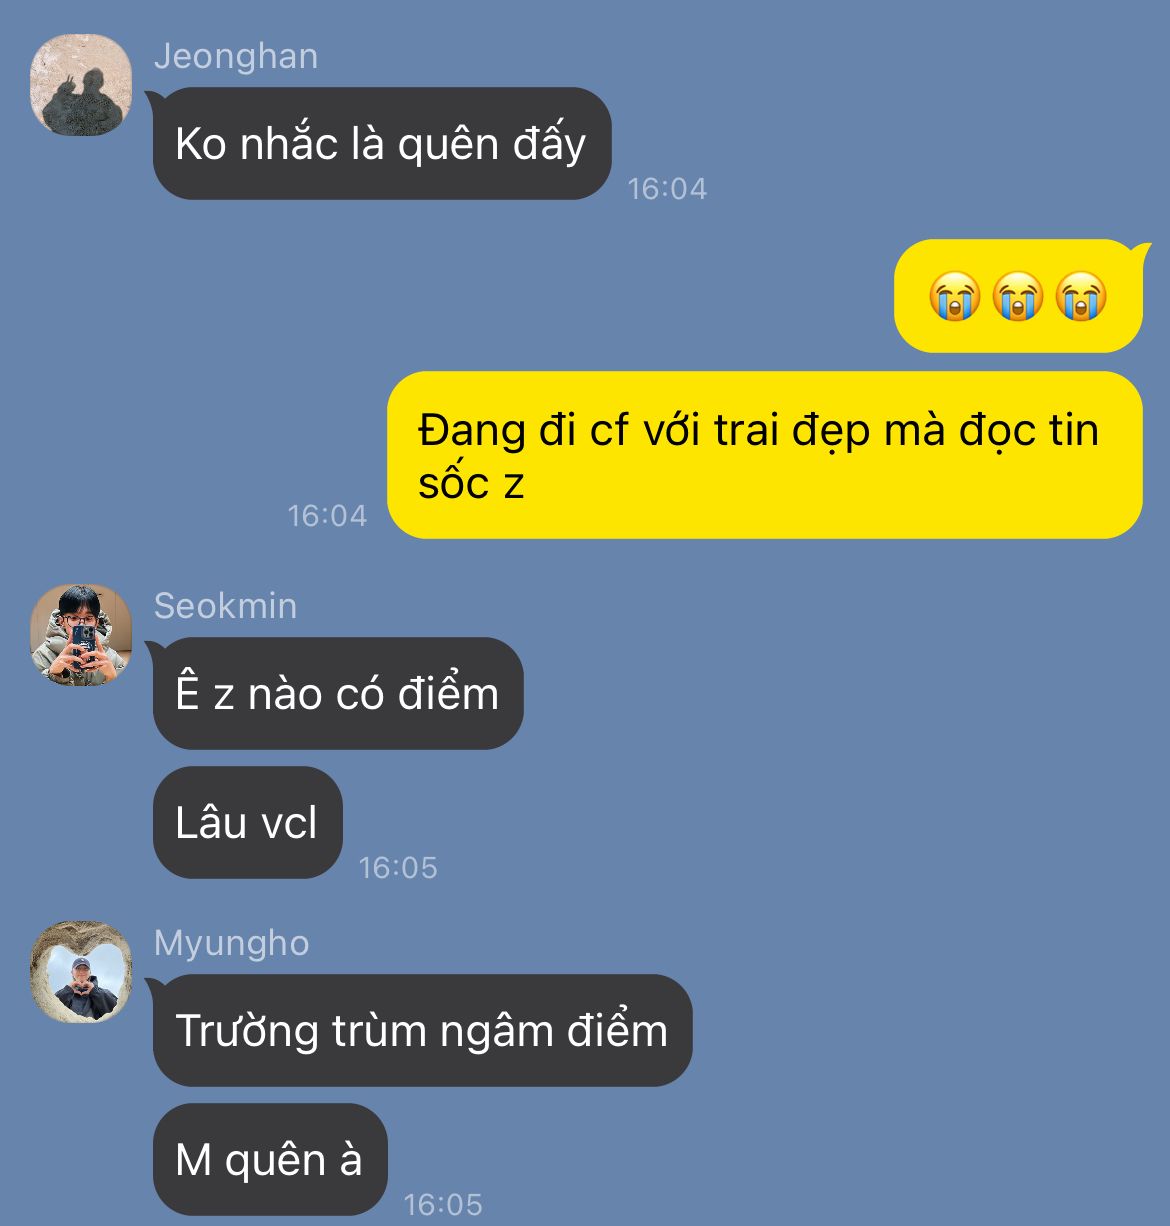Viewport: 1170px width, 1226px height.
Task: Select the "Đang đi cf với trai đẹp" bubble
Action: tap(765, 455)
